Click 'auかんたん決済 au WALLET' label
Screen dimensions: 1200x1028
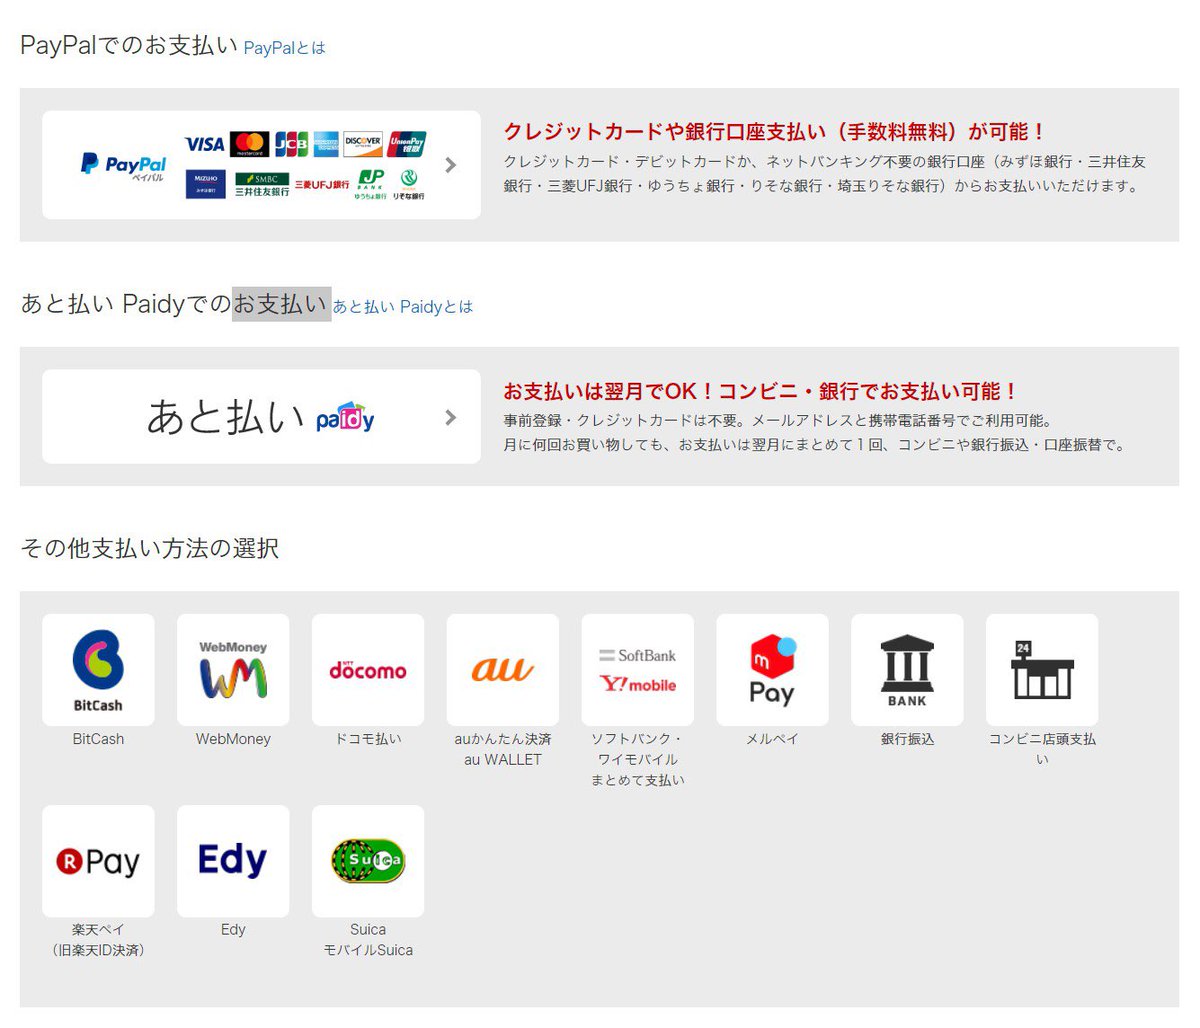point(503,749)
